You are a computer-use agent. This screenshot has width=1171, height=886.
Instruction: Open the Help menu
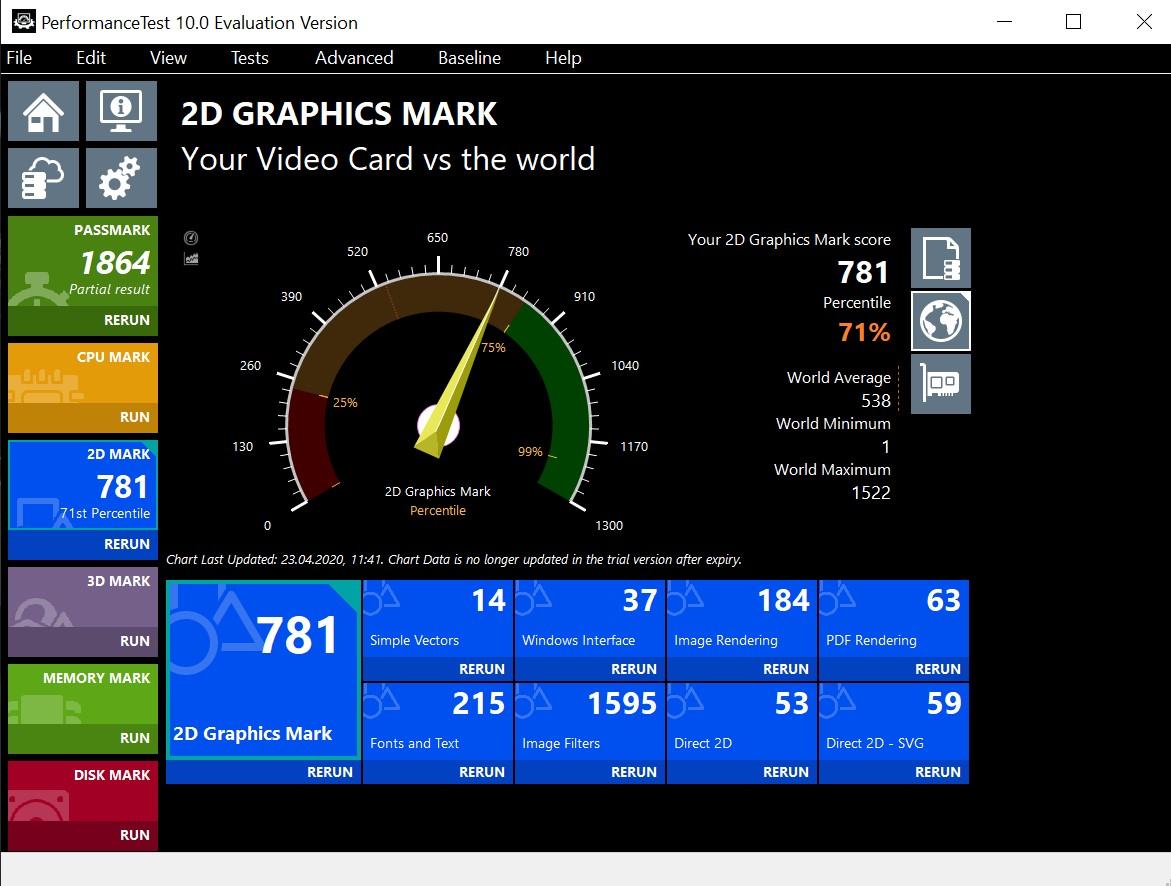[x=563, y=58]
